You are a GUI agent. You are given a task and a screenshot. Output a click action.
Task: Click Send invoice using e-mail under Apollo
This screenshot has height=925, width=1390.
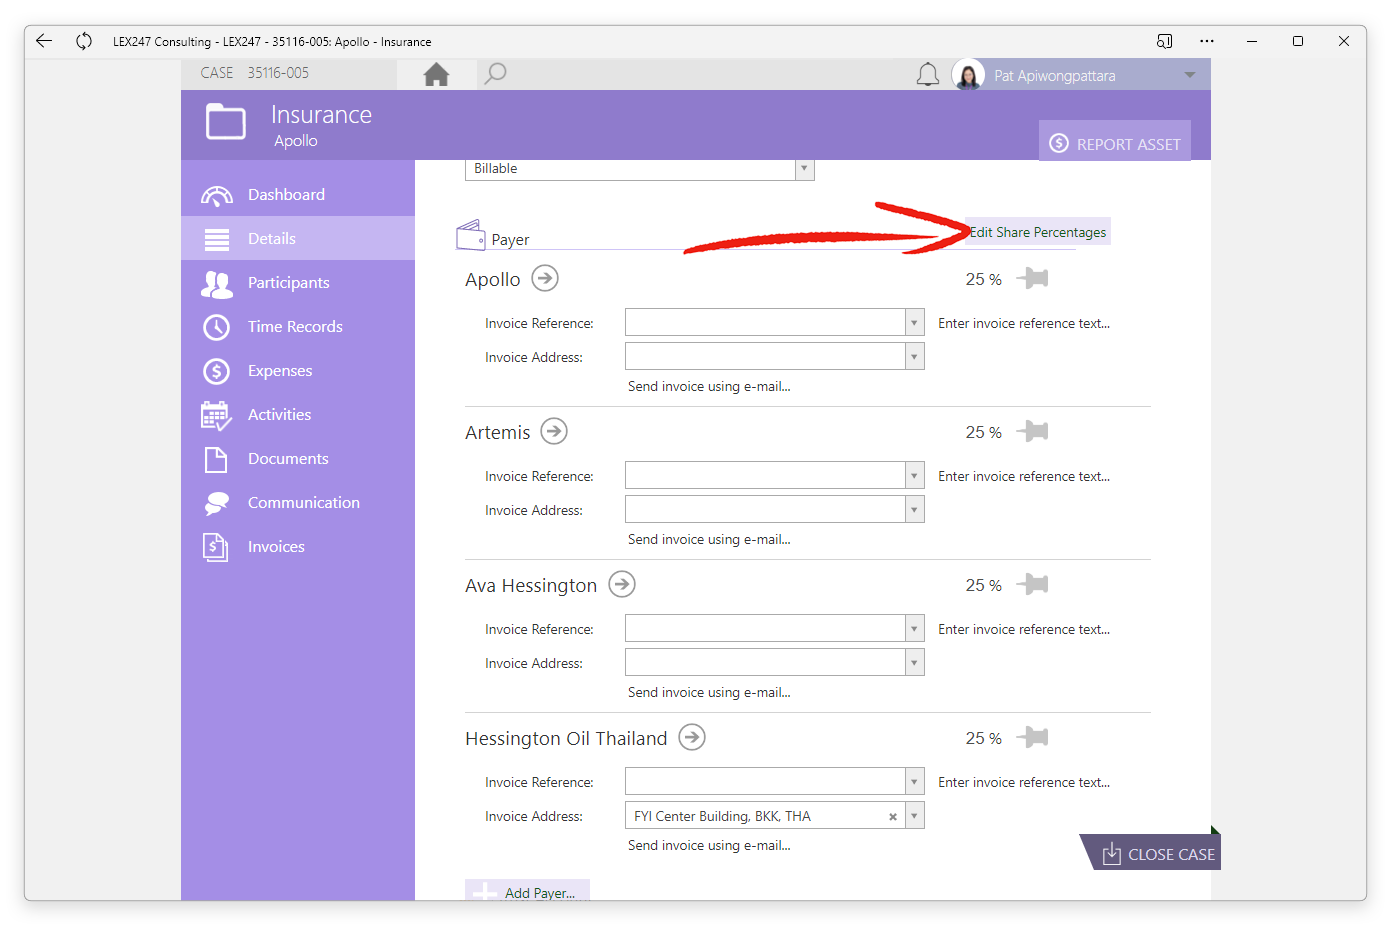709,386
